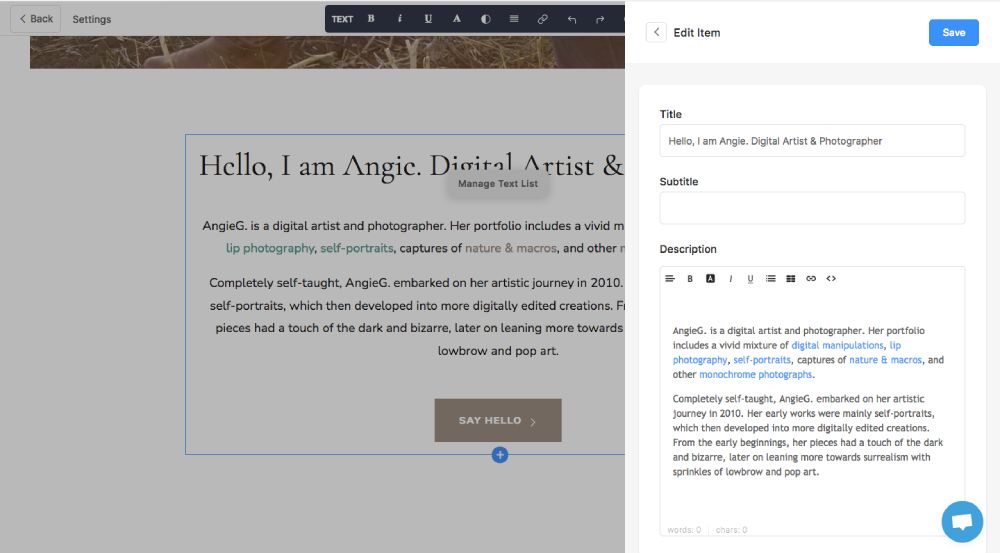Toggle italic in the dark text toolbar
Image resolution: width=1000 pixels, height=553 pixels.
(400, 19)
